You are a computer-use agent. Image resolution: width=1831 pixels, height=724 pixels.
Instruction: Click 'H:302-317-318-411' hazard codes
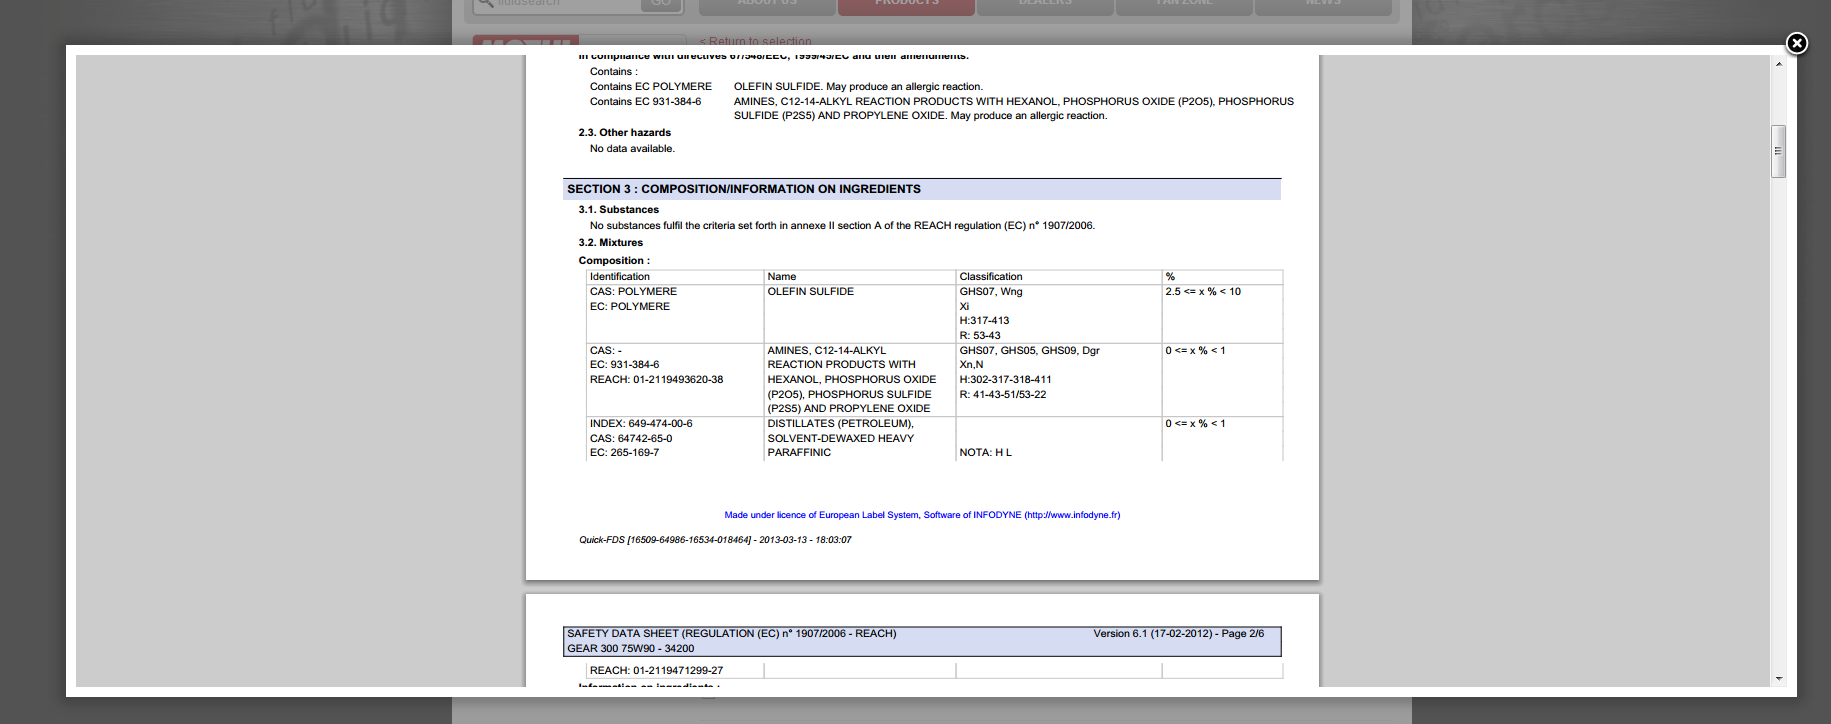(1005, 380)
